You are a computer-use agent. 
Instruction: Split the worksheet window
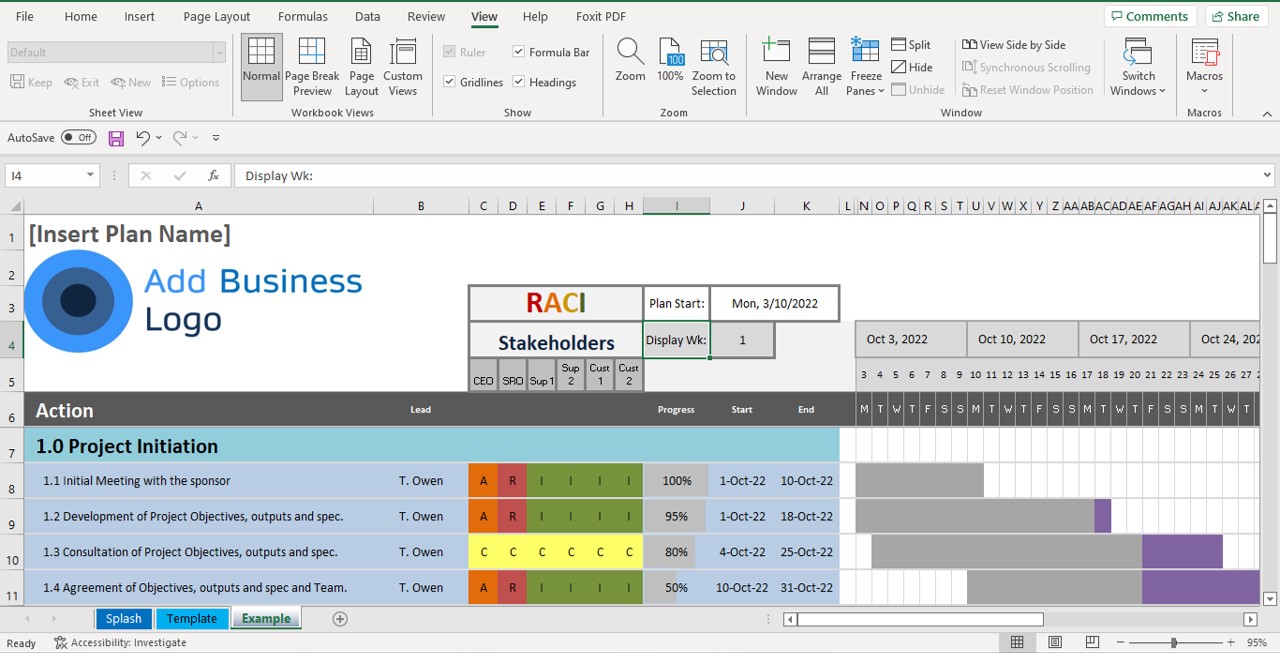911,45
